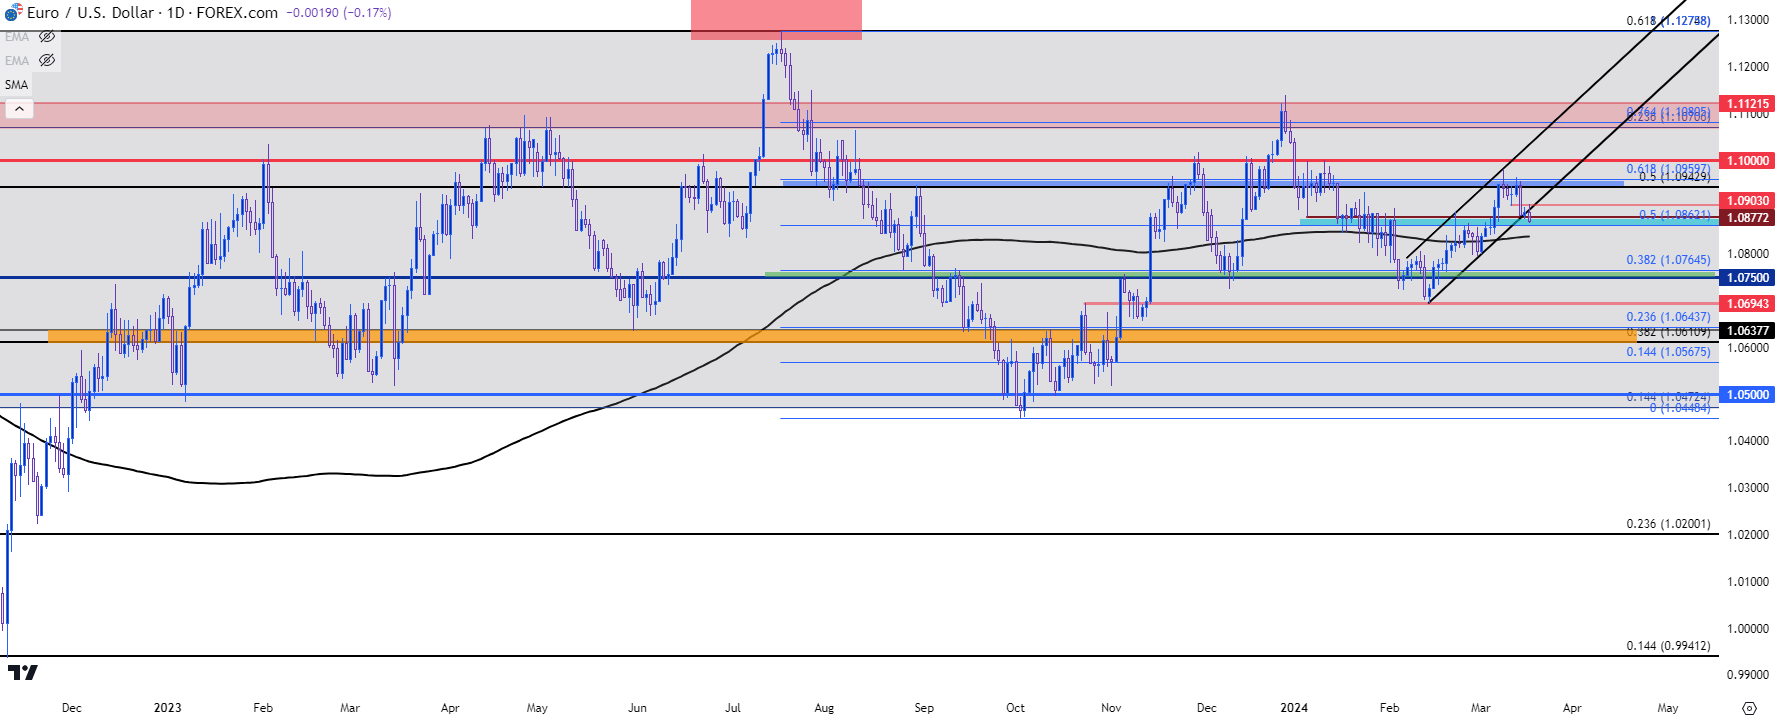Viewport: 1777px width, 720px height.
Task: Open the TradingView logo link
Action: (x=22, y=673)
